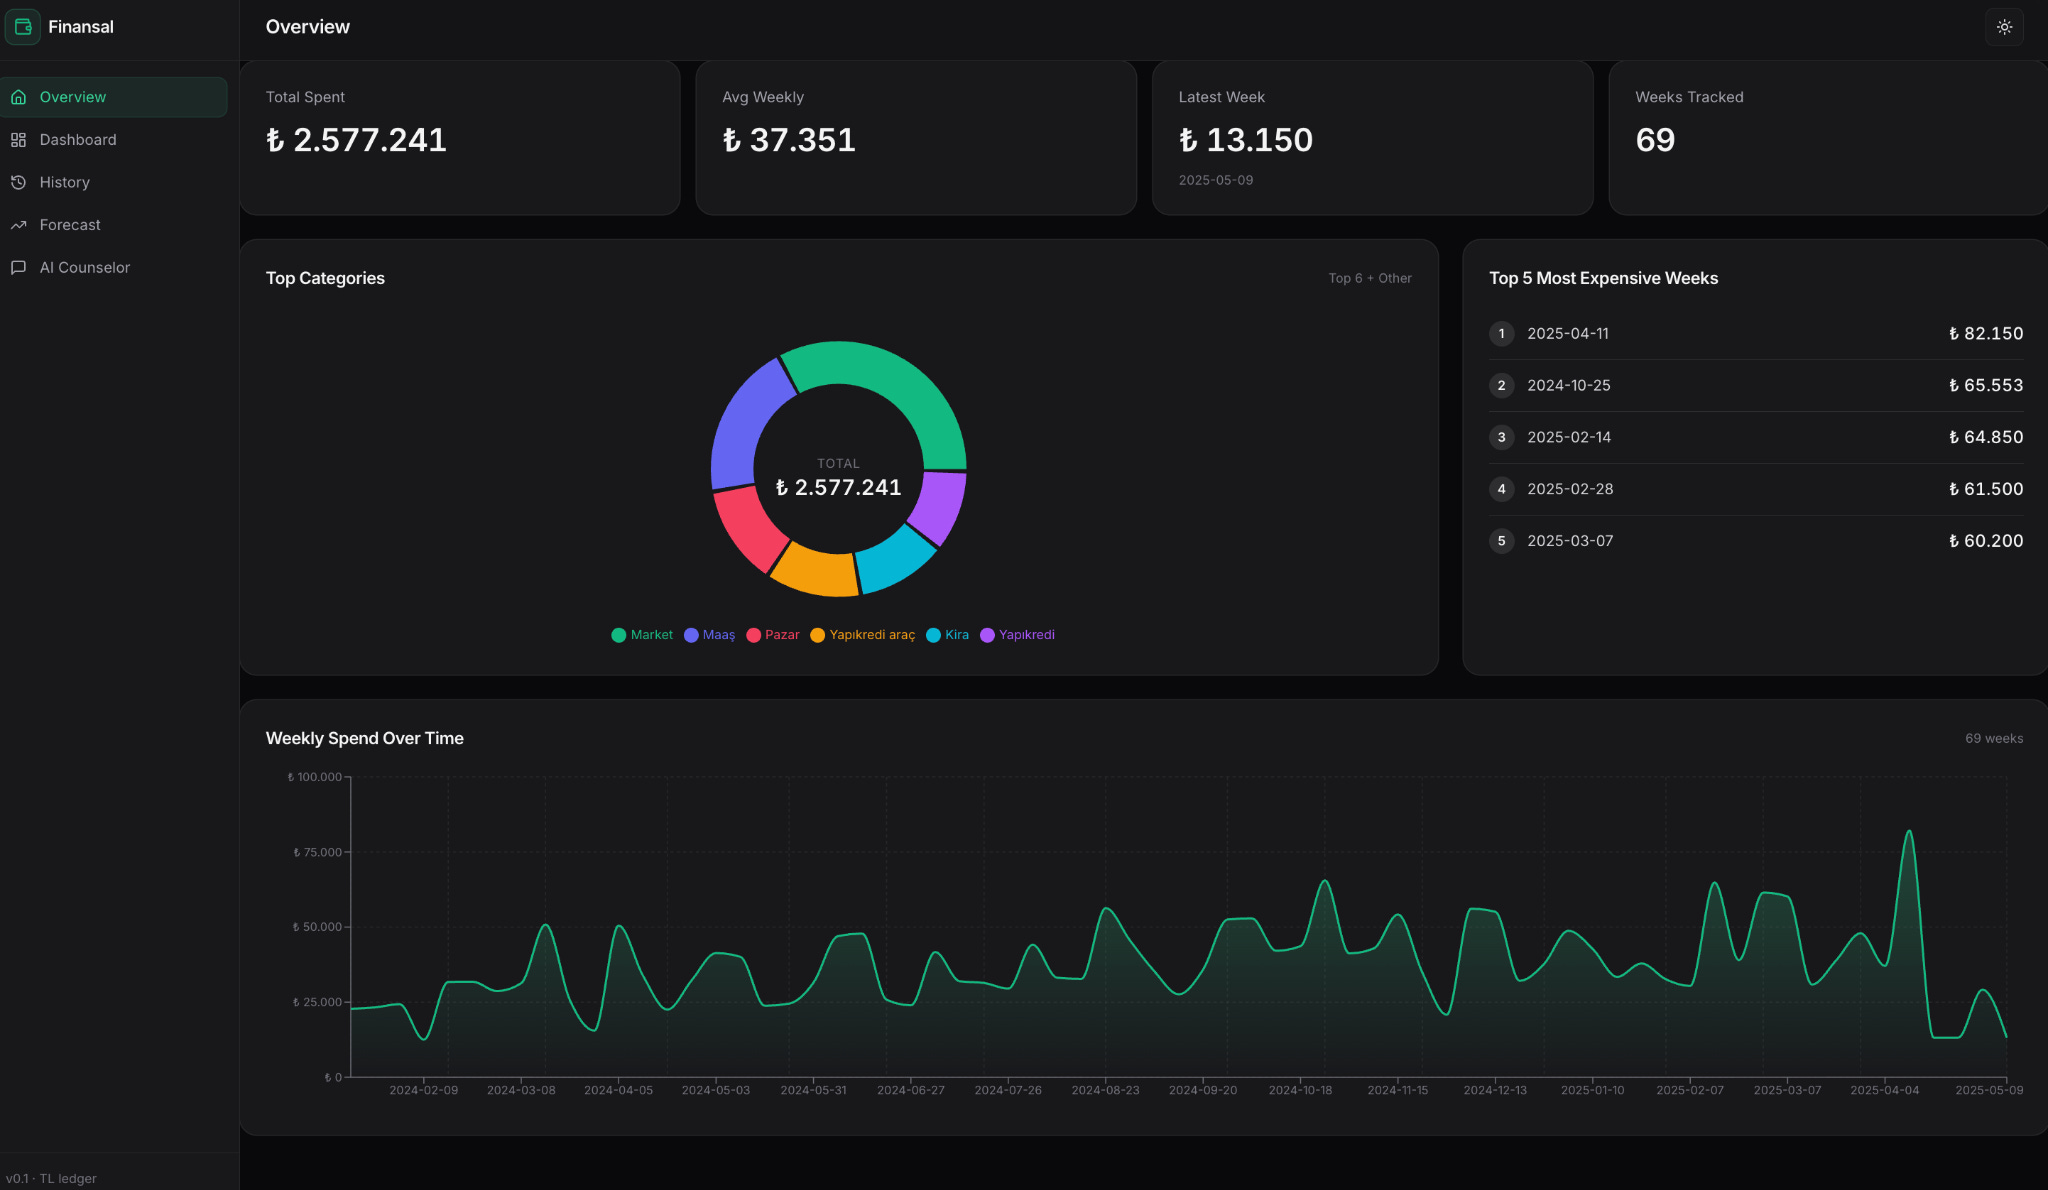Select the Kira legend label
The height and width of the screenshot is (1190, 2048).
tap(957, 635)
